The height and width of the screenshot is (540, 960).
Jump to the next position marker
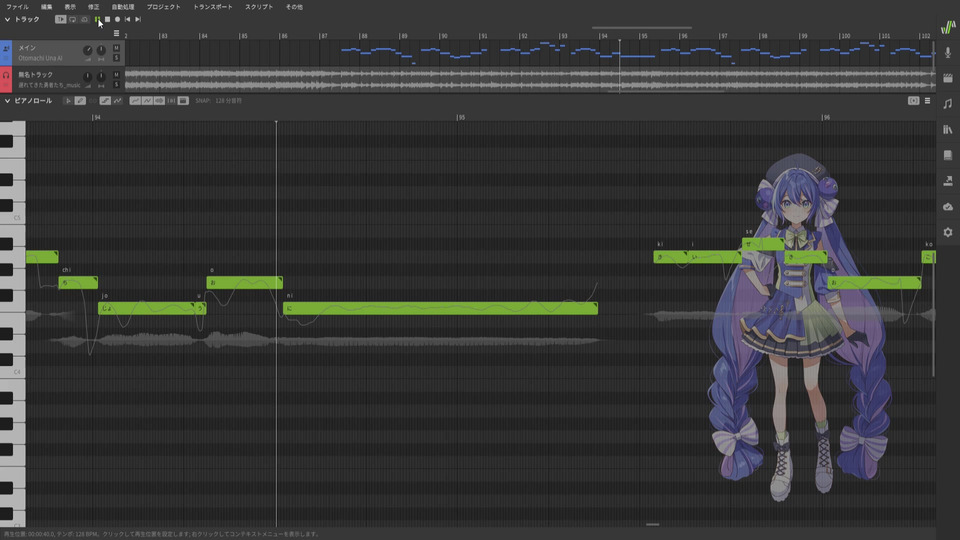click(x=138, y=20)
